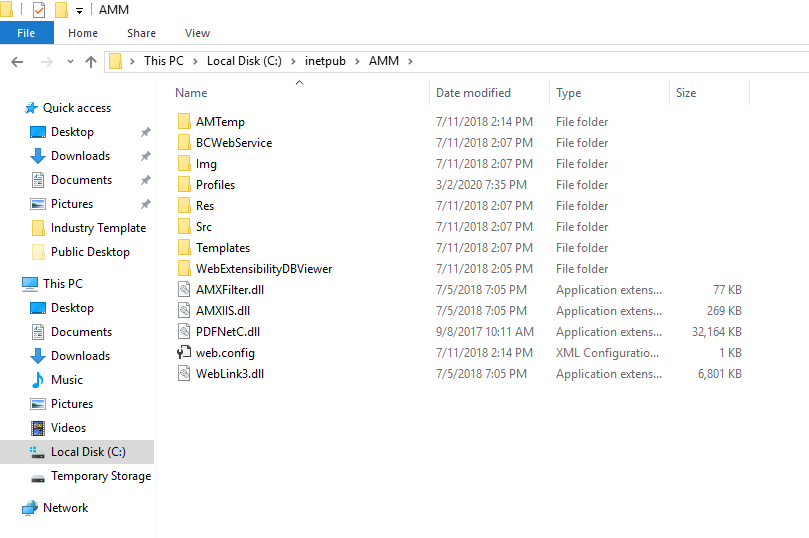Image resolution: width=809 pixels, height=538 pixels.
Task: Open the File menu tab
Action: pos(26,33)
